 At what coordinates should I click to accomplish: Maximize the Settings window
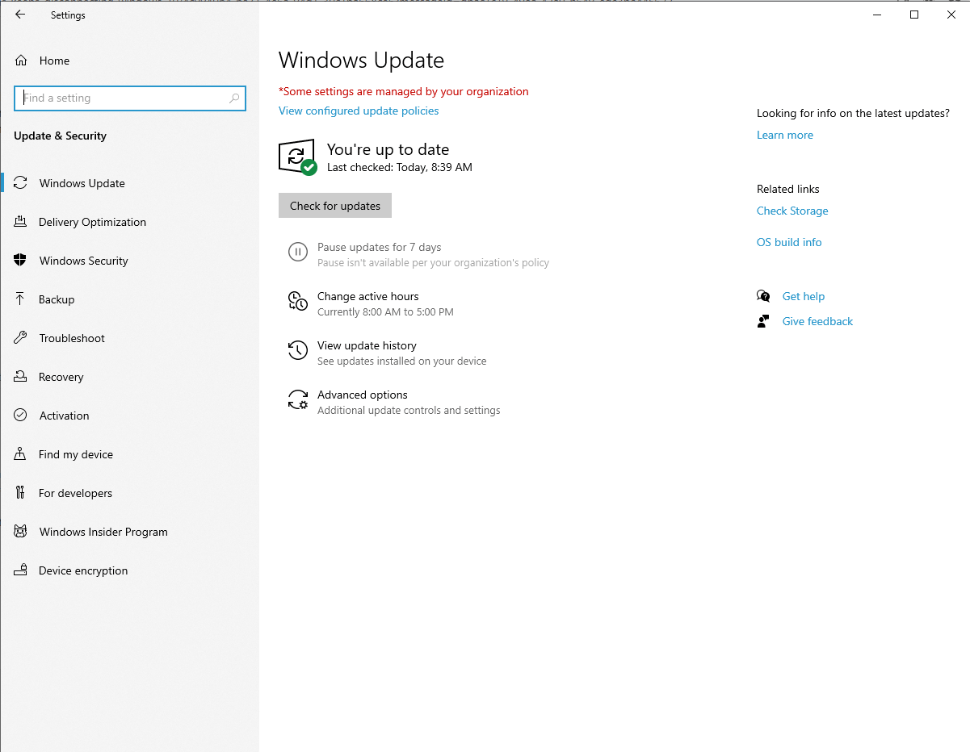tap(914, 14)
